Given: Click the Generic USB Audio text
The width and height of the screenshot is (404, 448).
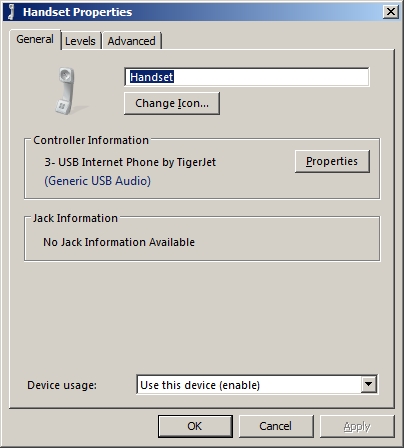Looking at the screenshot, I should point(97,181).
